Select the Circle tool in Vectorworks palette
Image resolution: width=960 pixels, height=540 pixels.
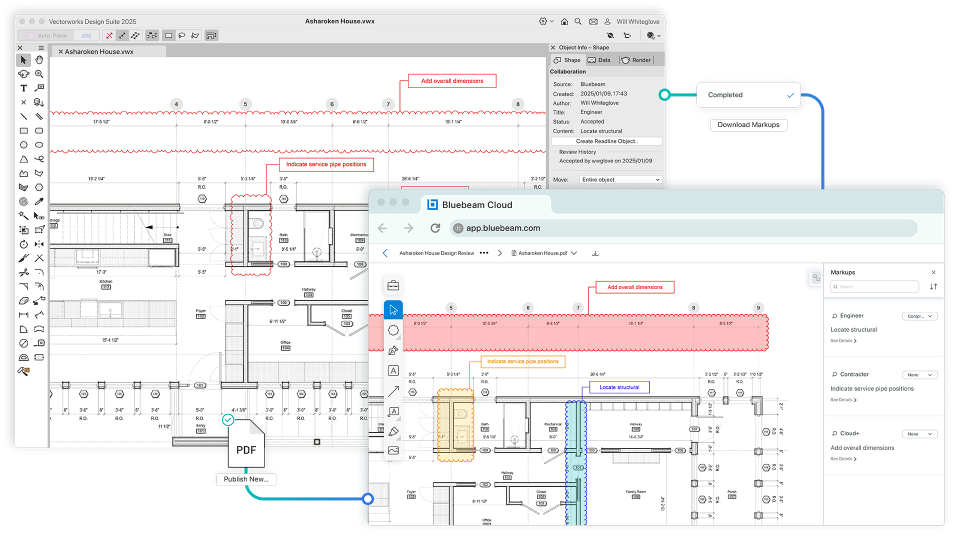23,145
